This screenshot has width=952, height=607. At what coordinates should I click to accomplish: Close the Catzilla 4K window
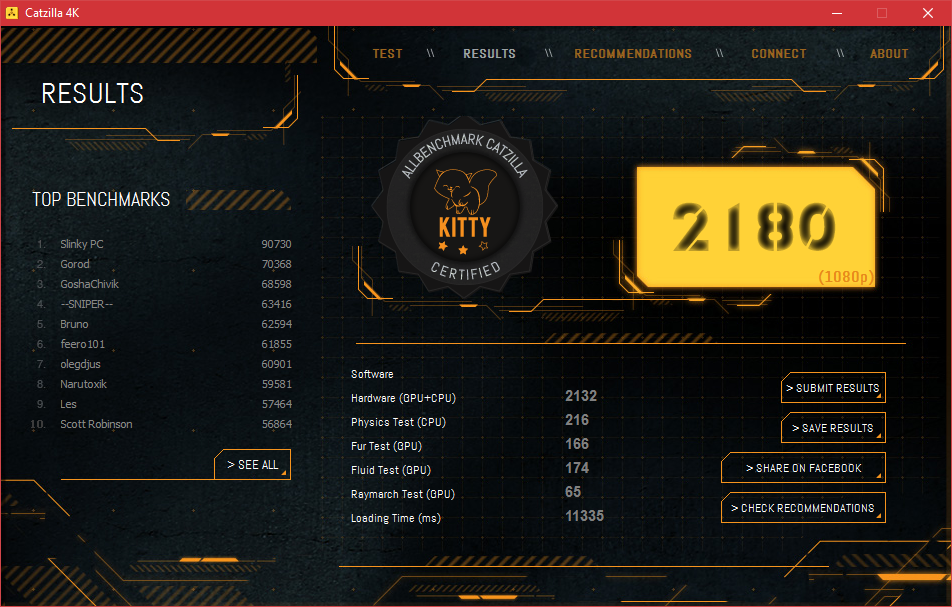click(x=928, y=13)
